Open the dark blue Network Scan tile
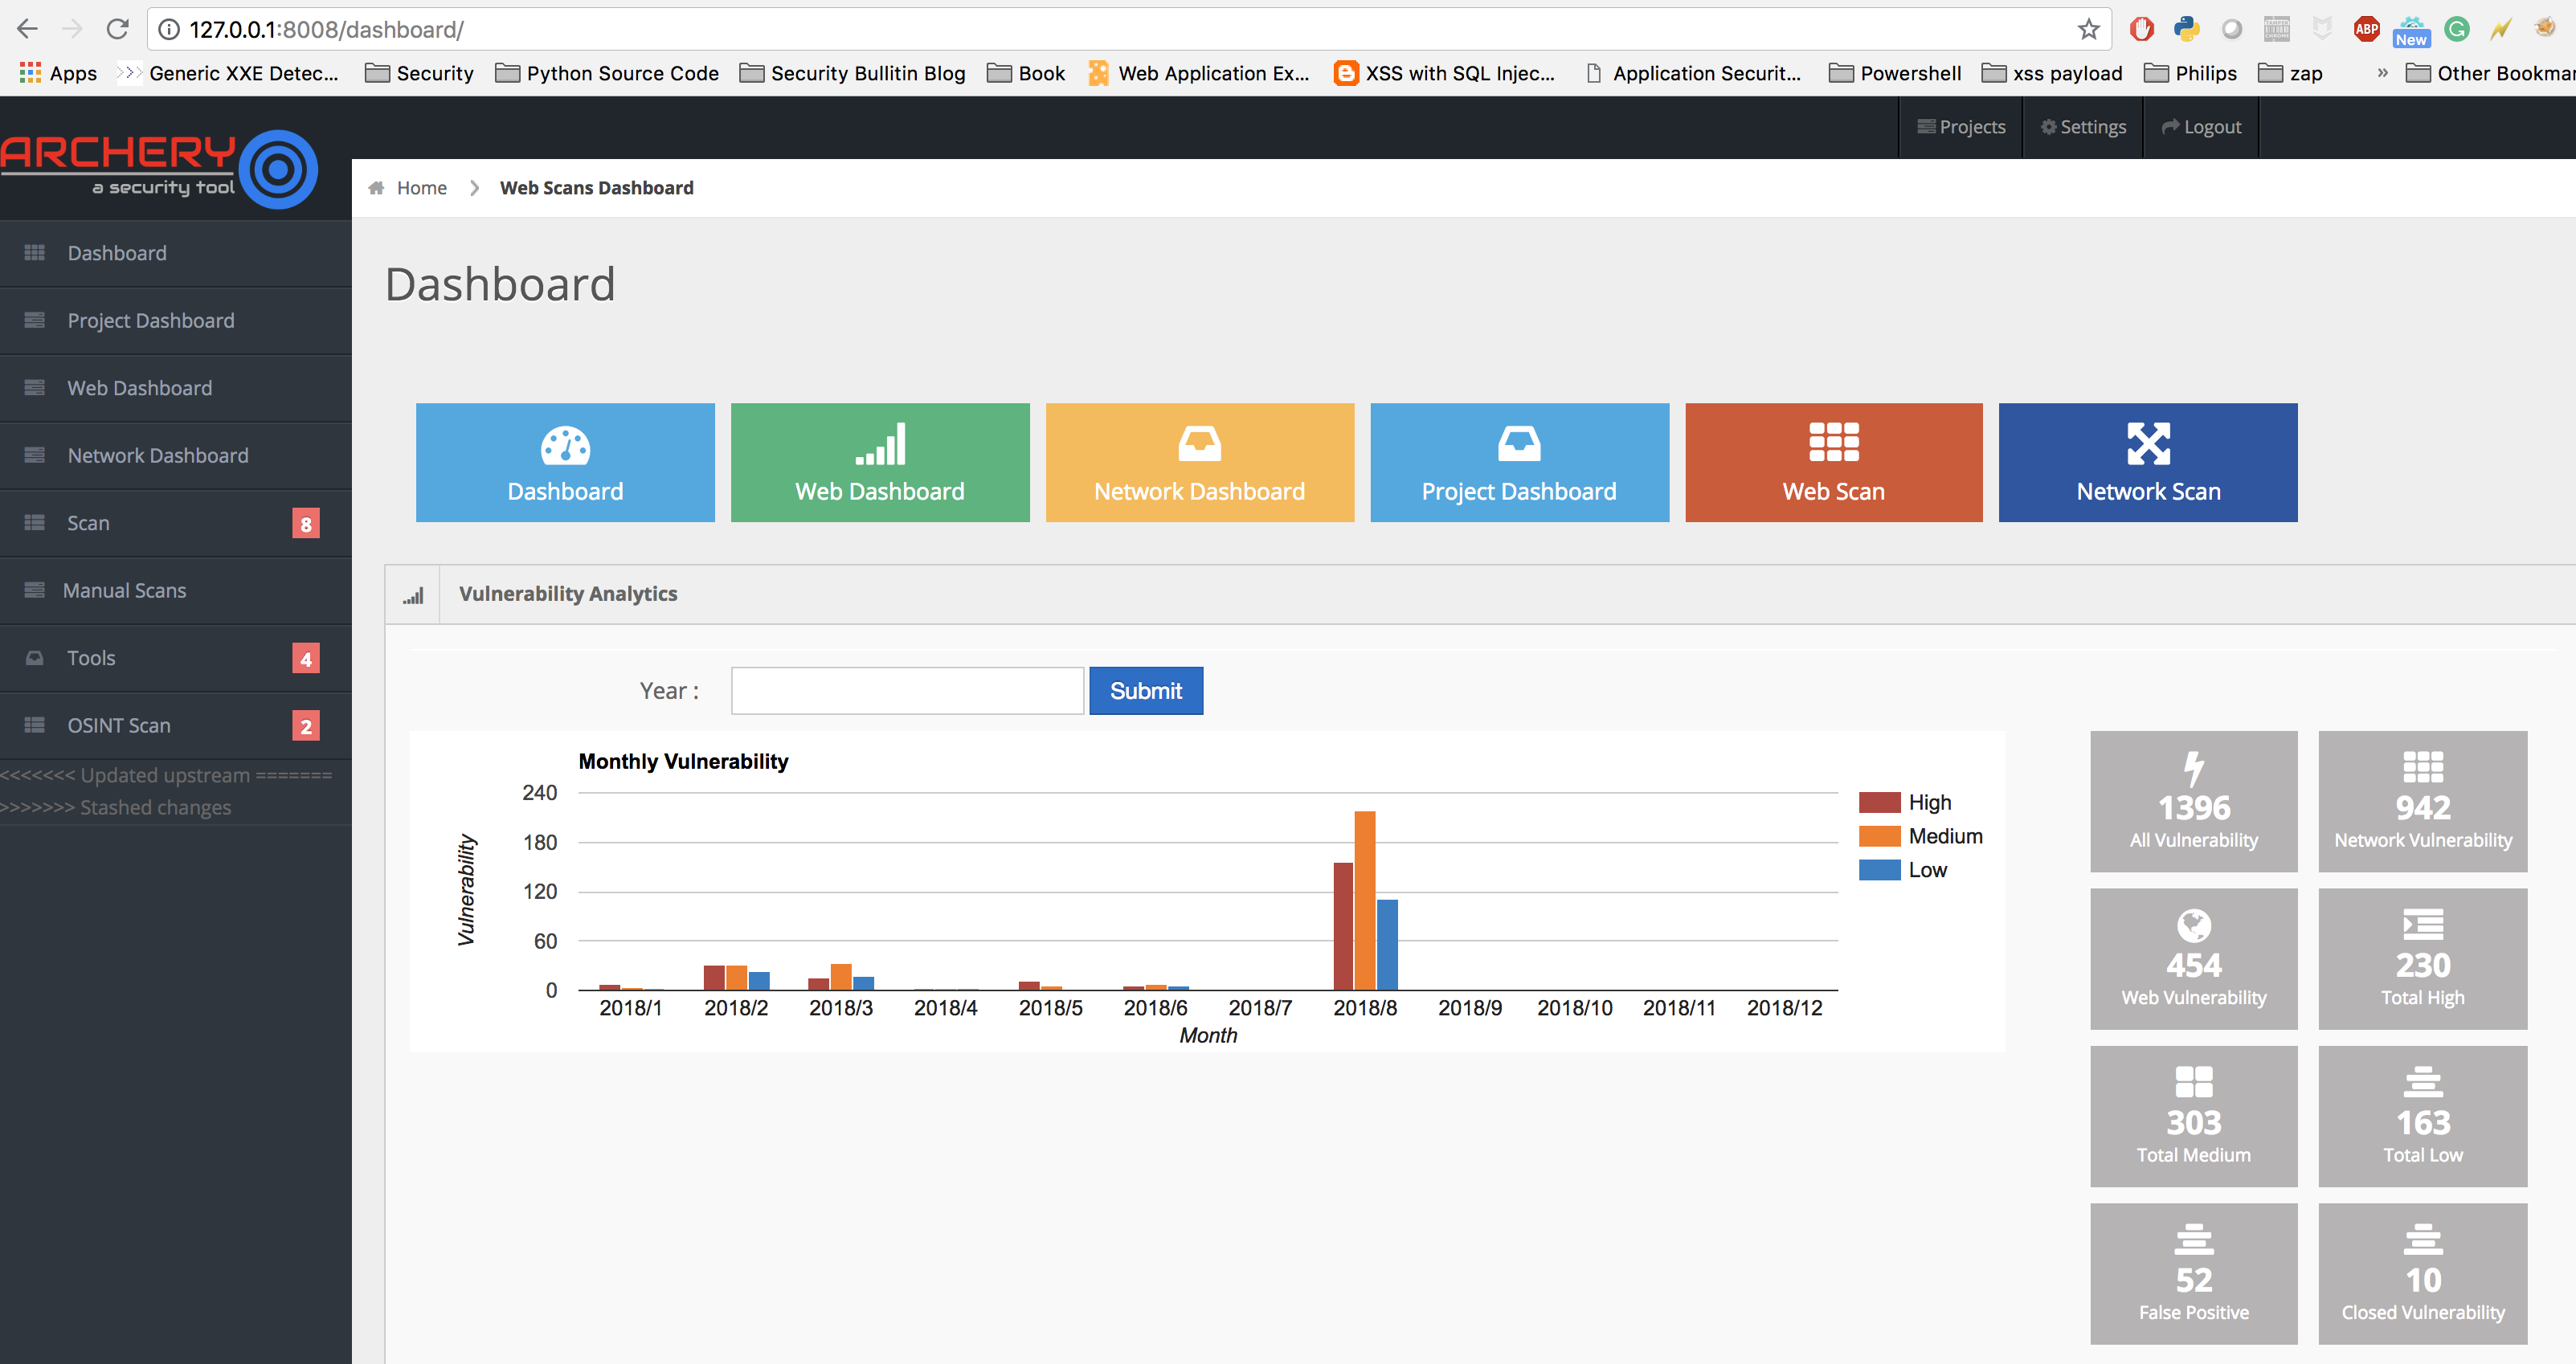This screenshot has height=1364, width=2576. pos(2148,463)
